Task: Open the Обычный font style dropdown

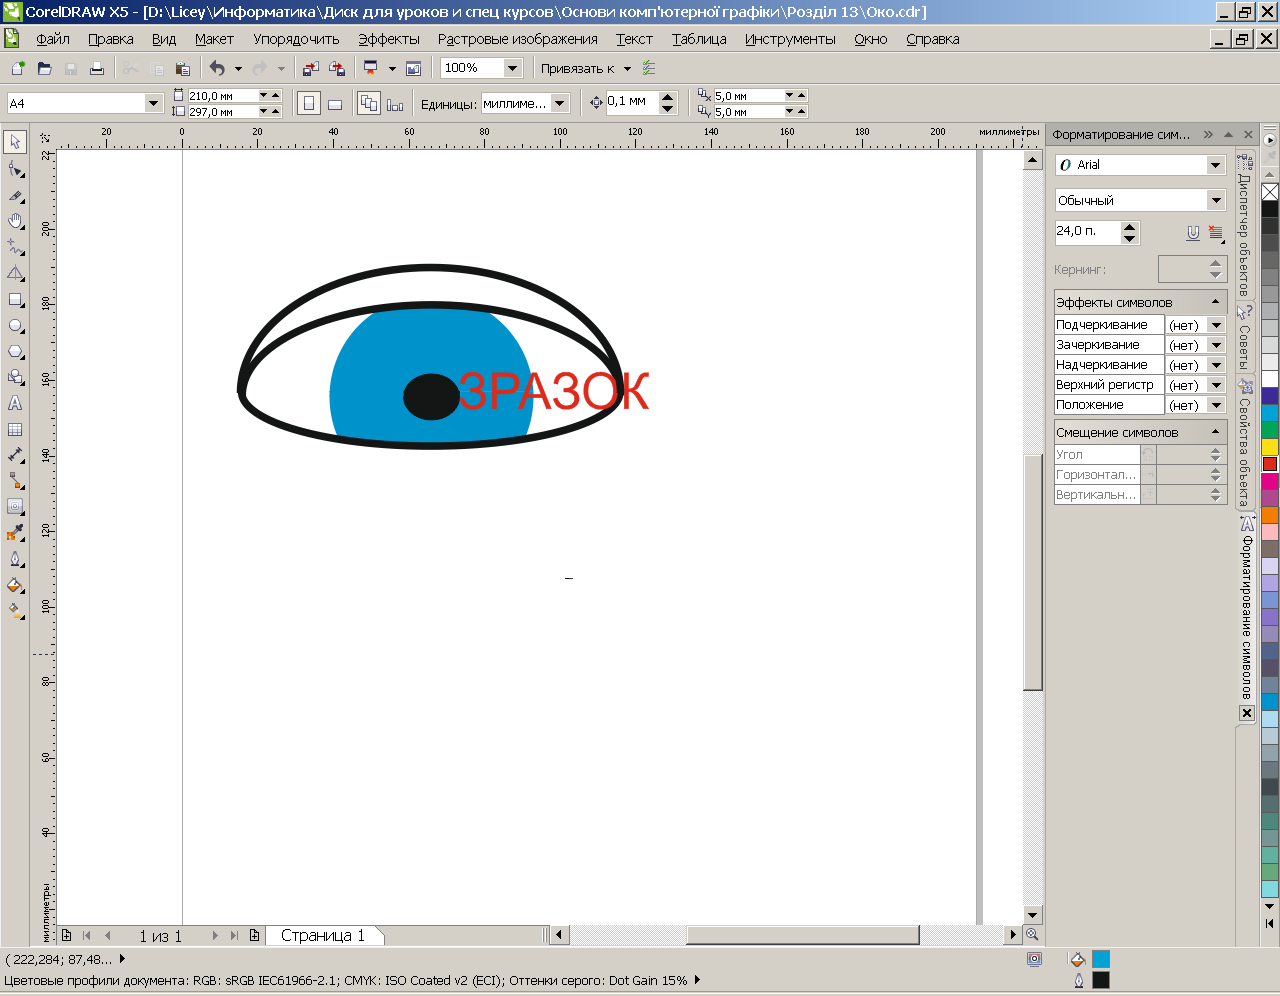Action: (x=1216, y=200)
